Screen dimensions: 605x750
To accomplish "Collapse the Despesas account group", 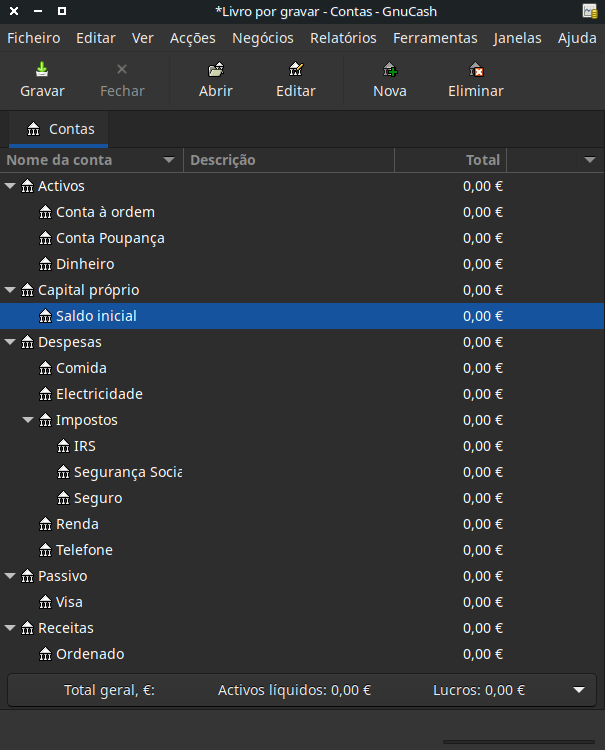I will (x=10, y=342).
